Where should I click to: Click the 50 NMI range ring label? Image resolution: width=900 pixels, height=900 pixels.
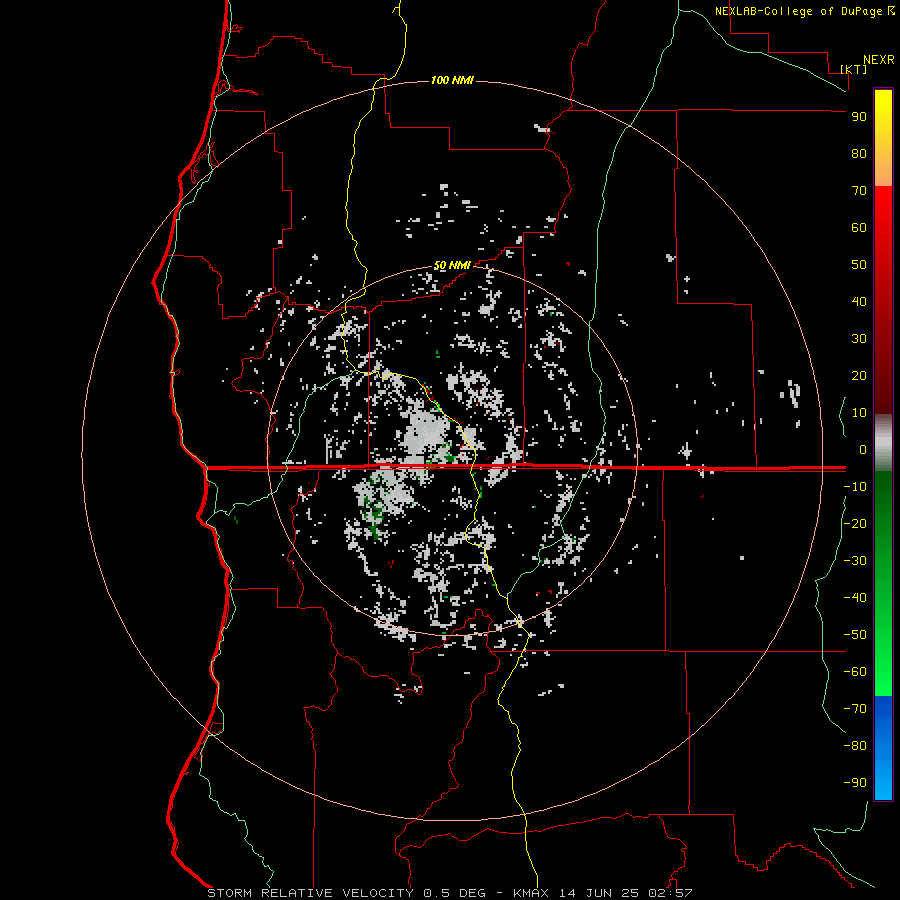[452, 265]
